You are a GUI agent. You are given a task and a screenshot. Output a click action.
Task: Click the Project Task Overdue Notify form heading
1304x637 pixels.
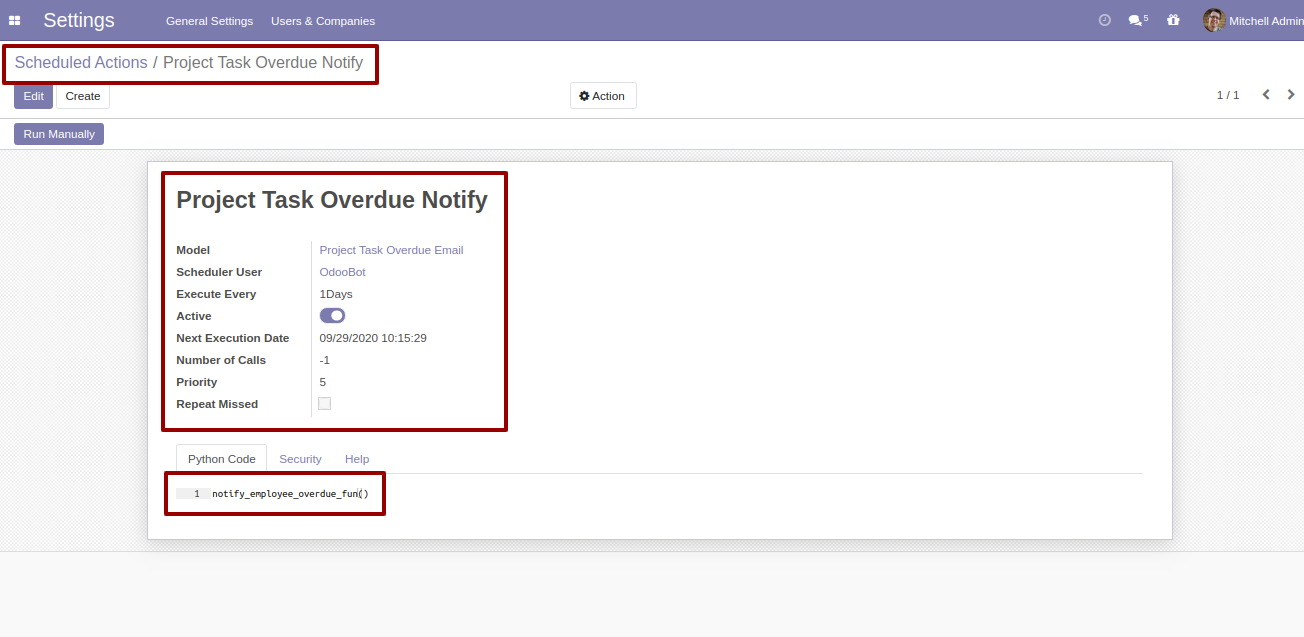point(332,200)
